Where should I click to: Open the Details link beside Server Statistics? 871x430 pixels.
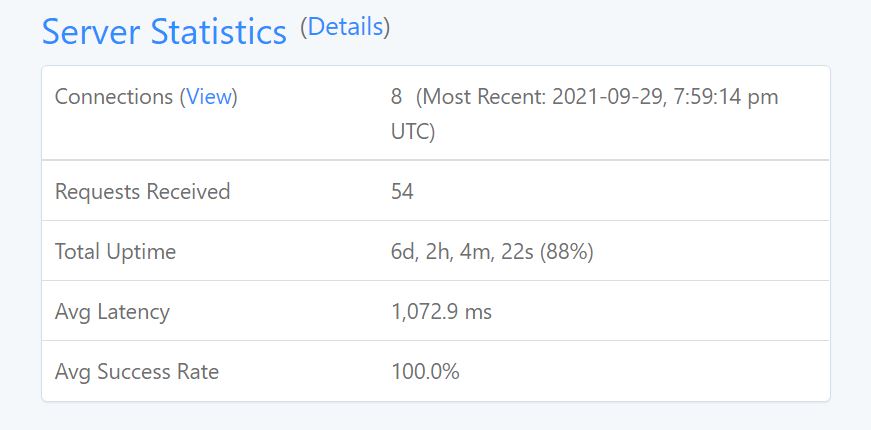(x=345, y=27)
